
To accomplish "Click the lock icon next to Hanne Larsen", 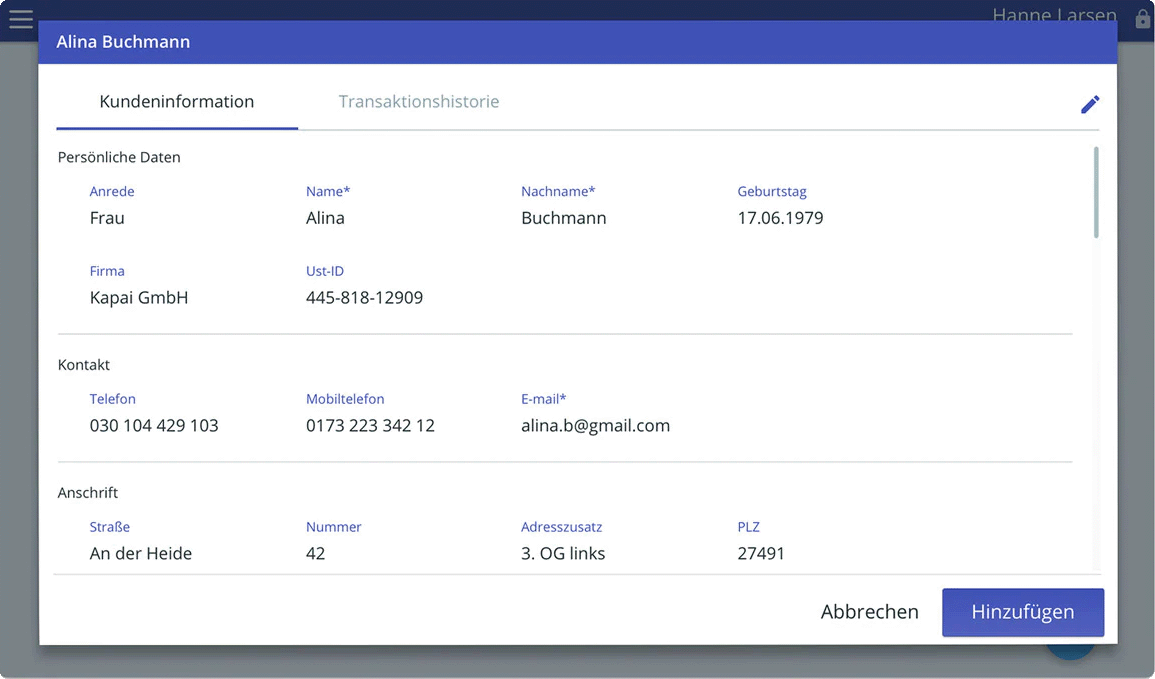I will coord(1142,18).
